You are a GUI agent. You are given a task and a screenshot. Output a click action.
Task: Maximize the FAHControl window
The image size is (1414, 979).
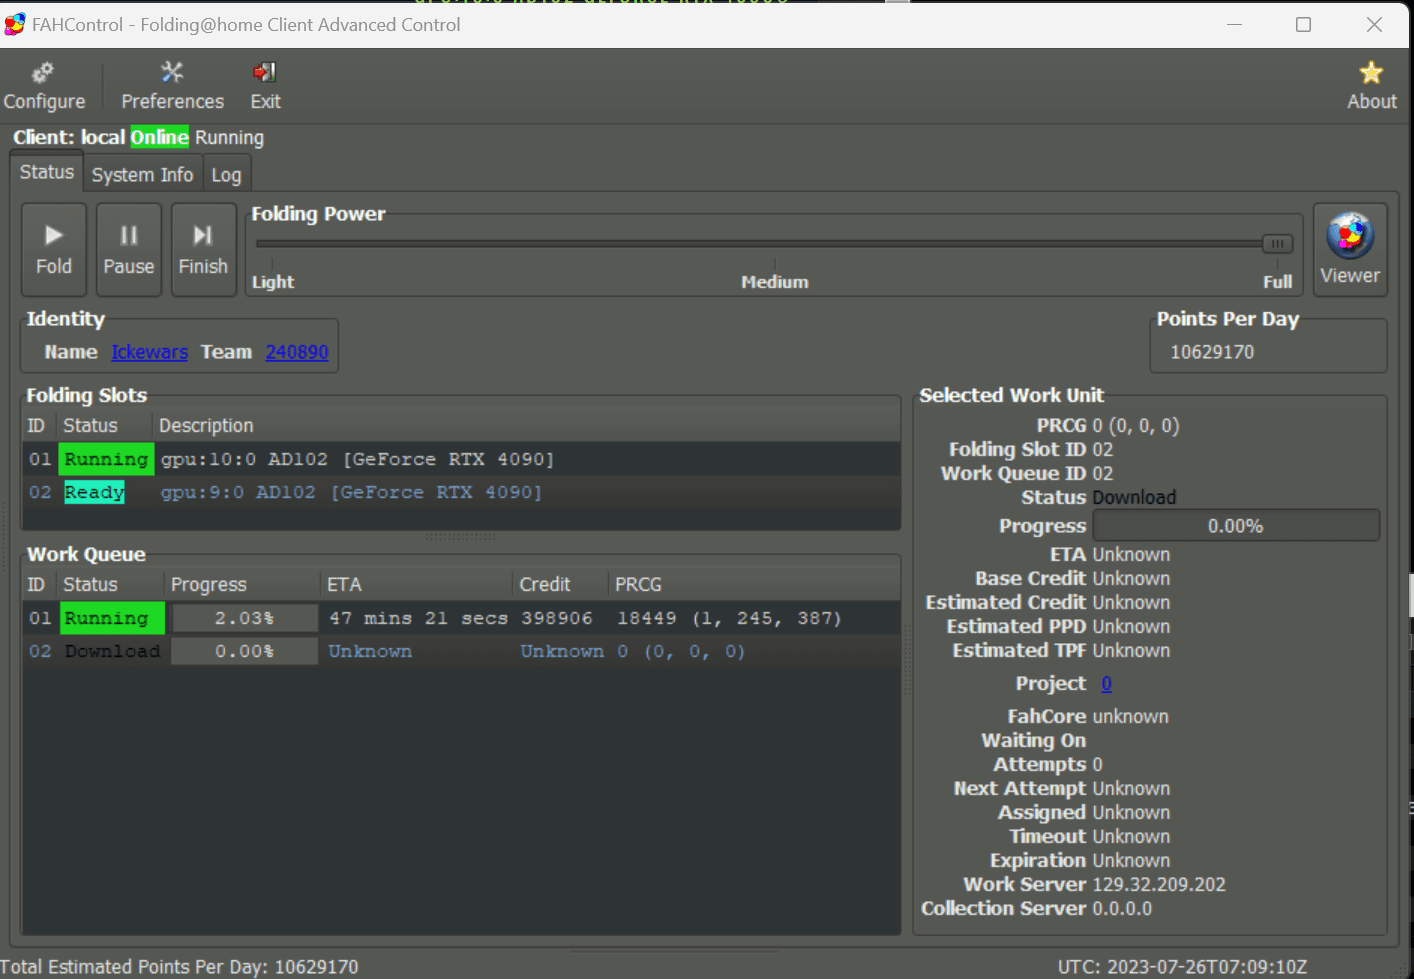[x=1303, y=24]
